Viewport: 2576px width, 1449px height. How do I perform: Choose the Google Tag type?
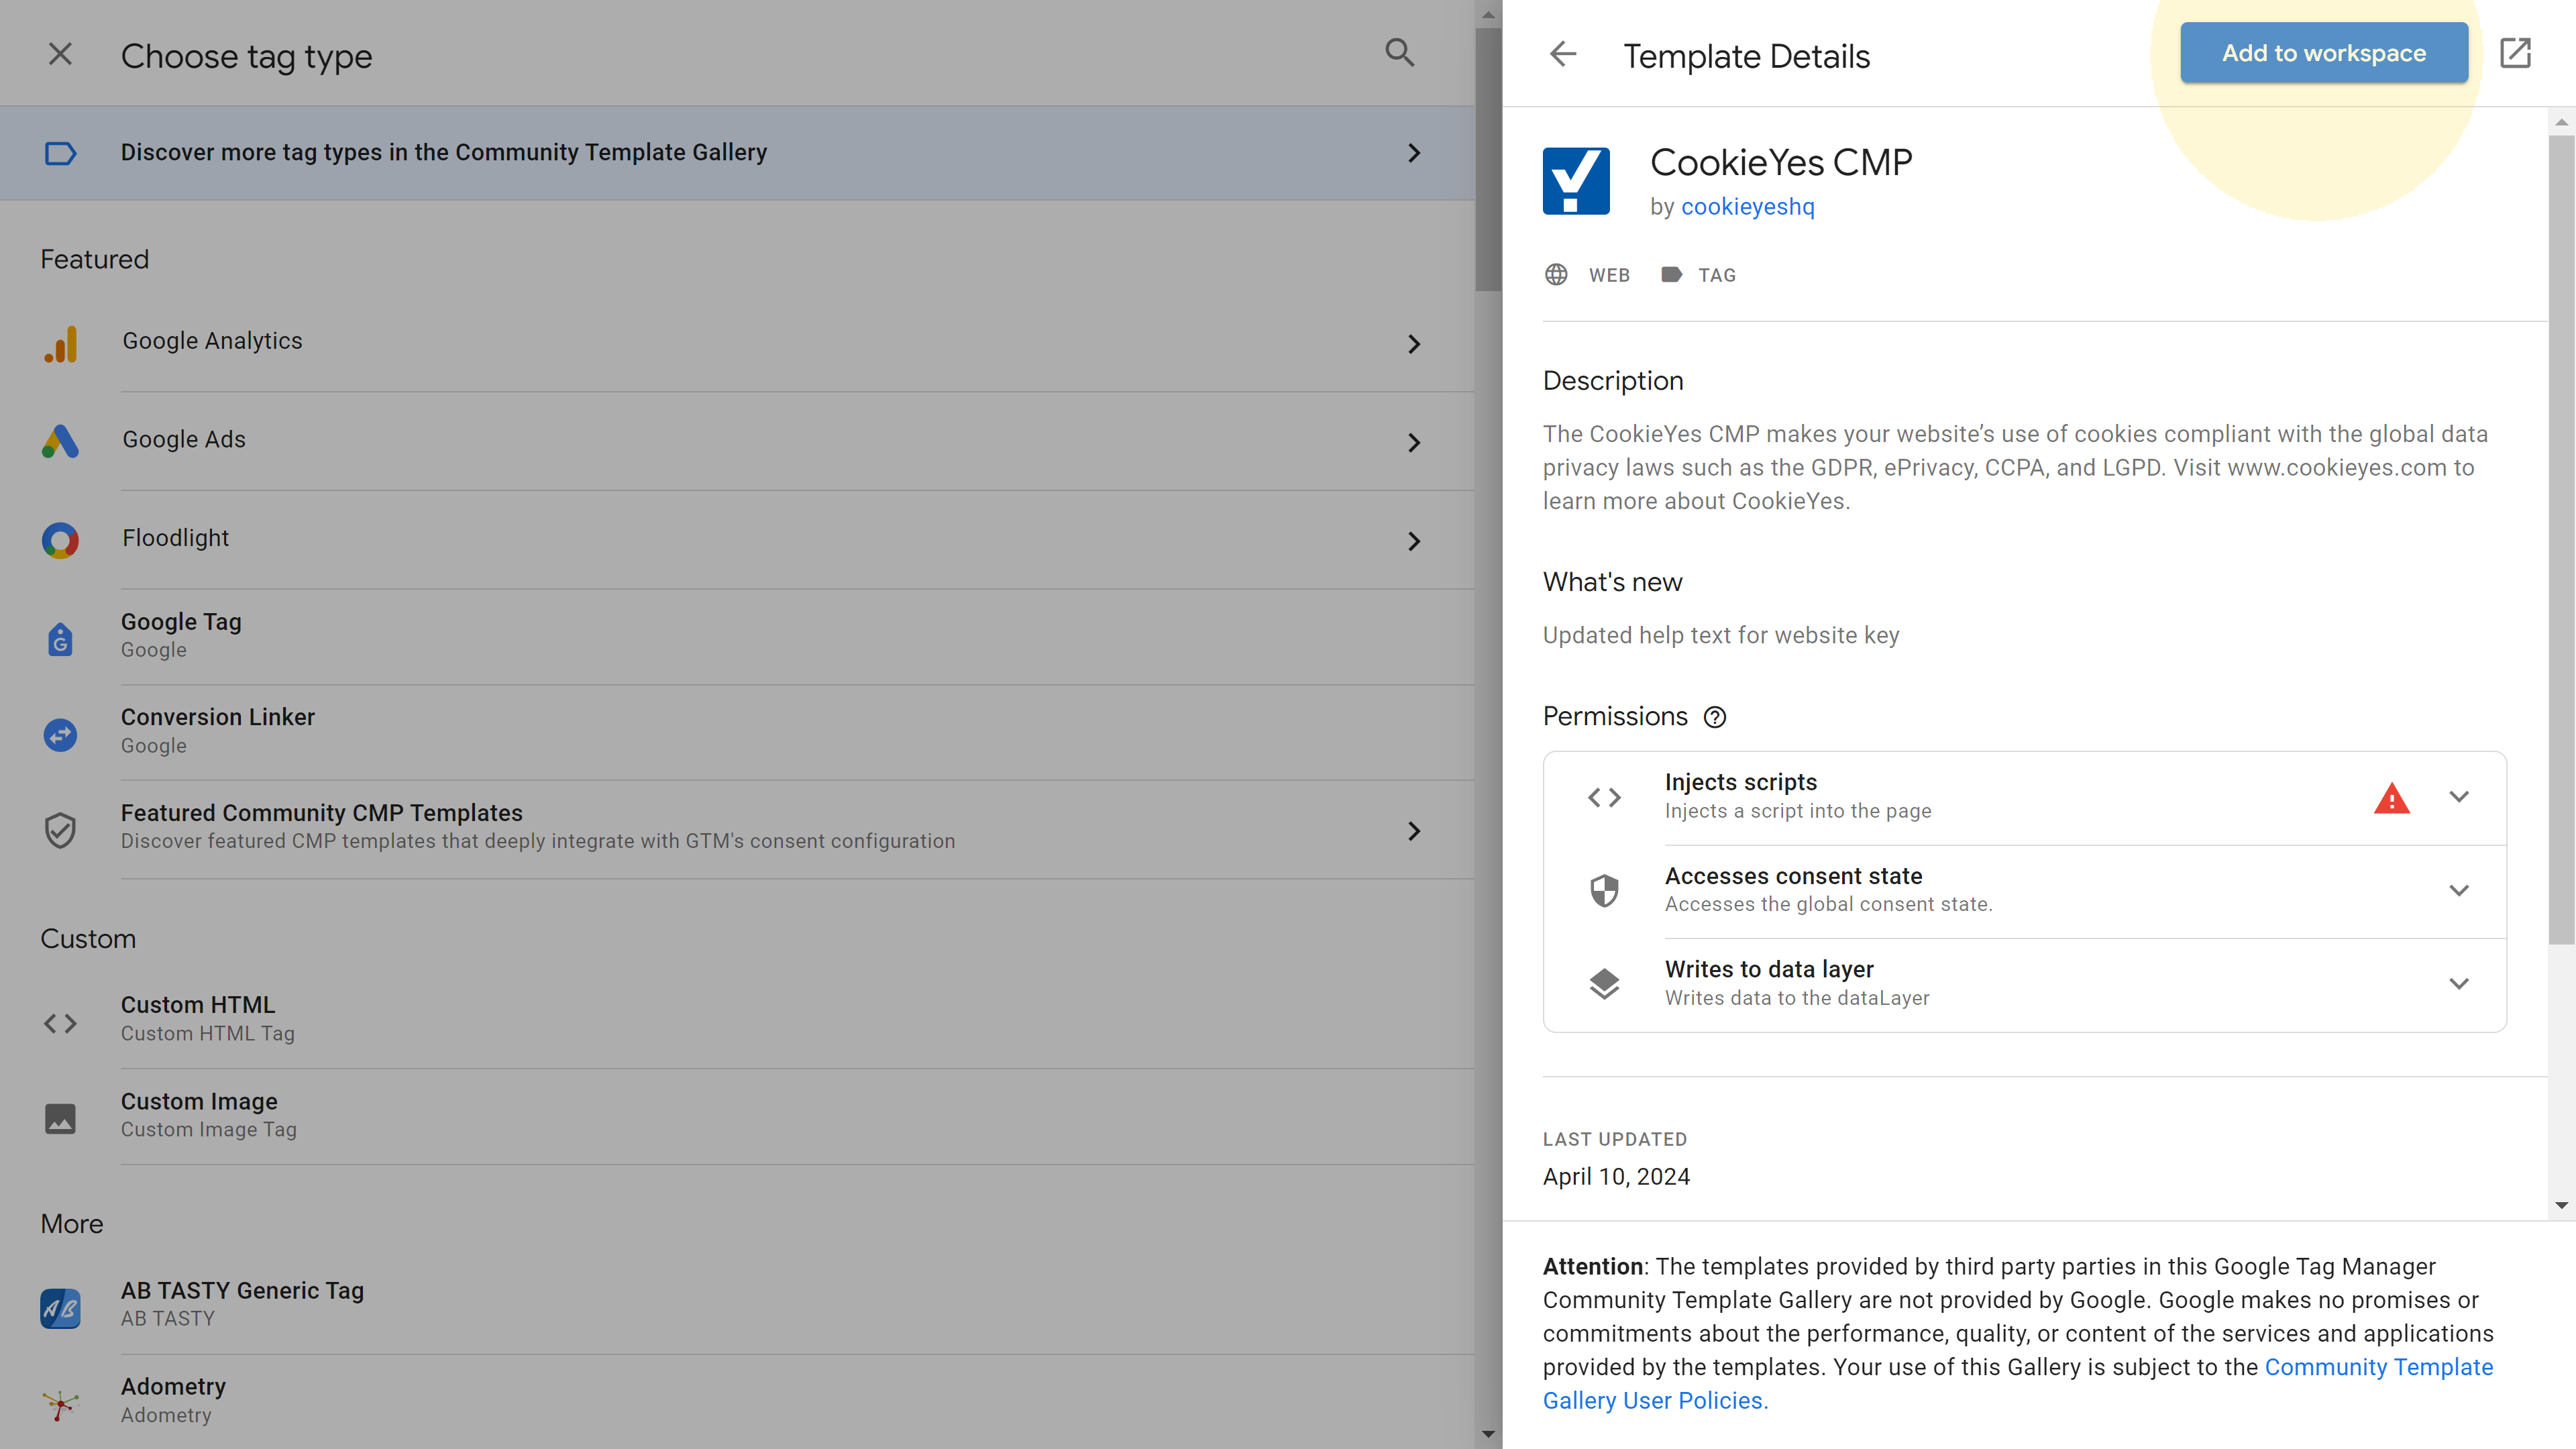738,636
